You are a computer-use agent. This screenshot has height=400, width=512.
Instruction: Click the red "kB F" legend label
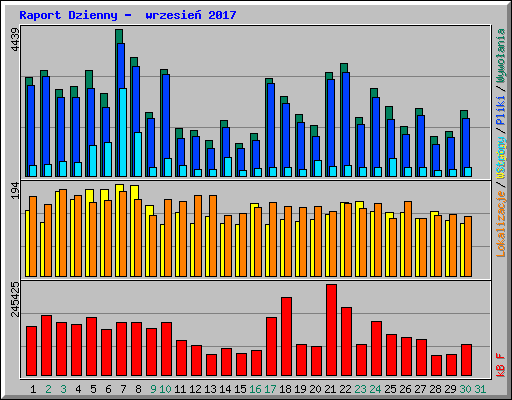501,365
